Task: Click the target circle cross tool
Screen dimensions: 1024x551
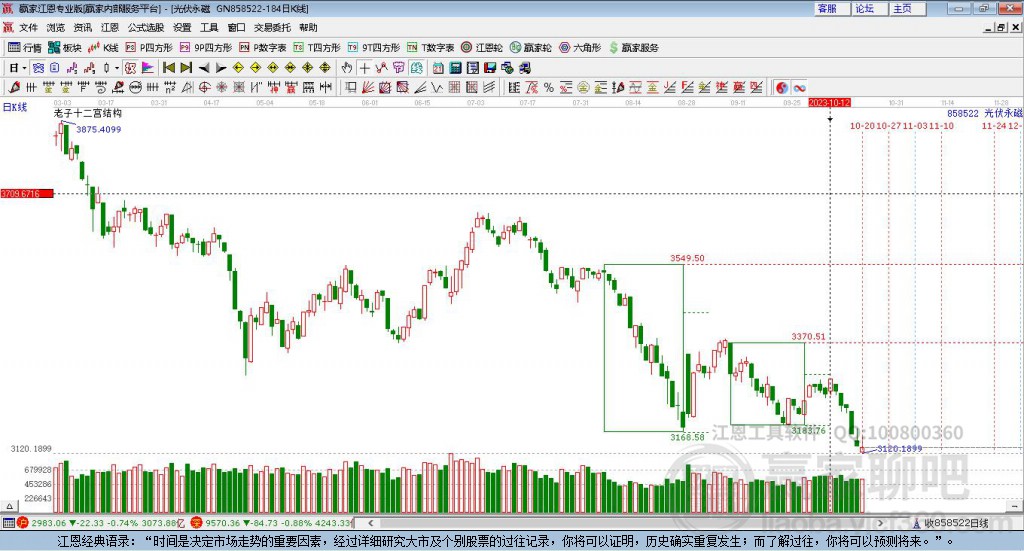Action: point(204,87)
